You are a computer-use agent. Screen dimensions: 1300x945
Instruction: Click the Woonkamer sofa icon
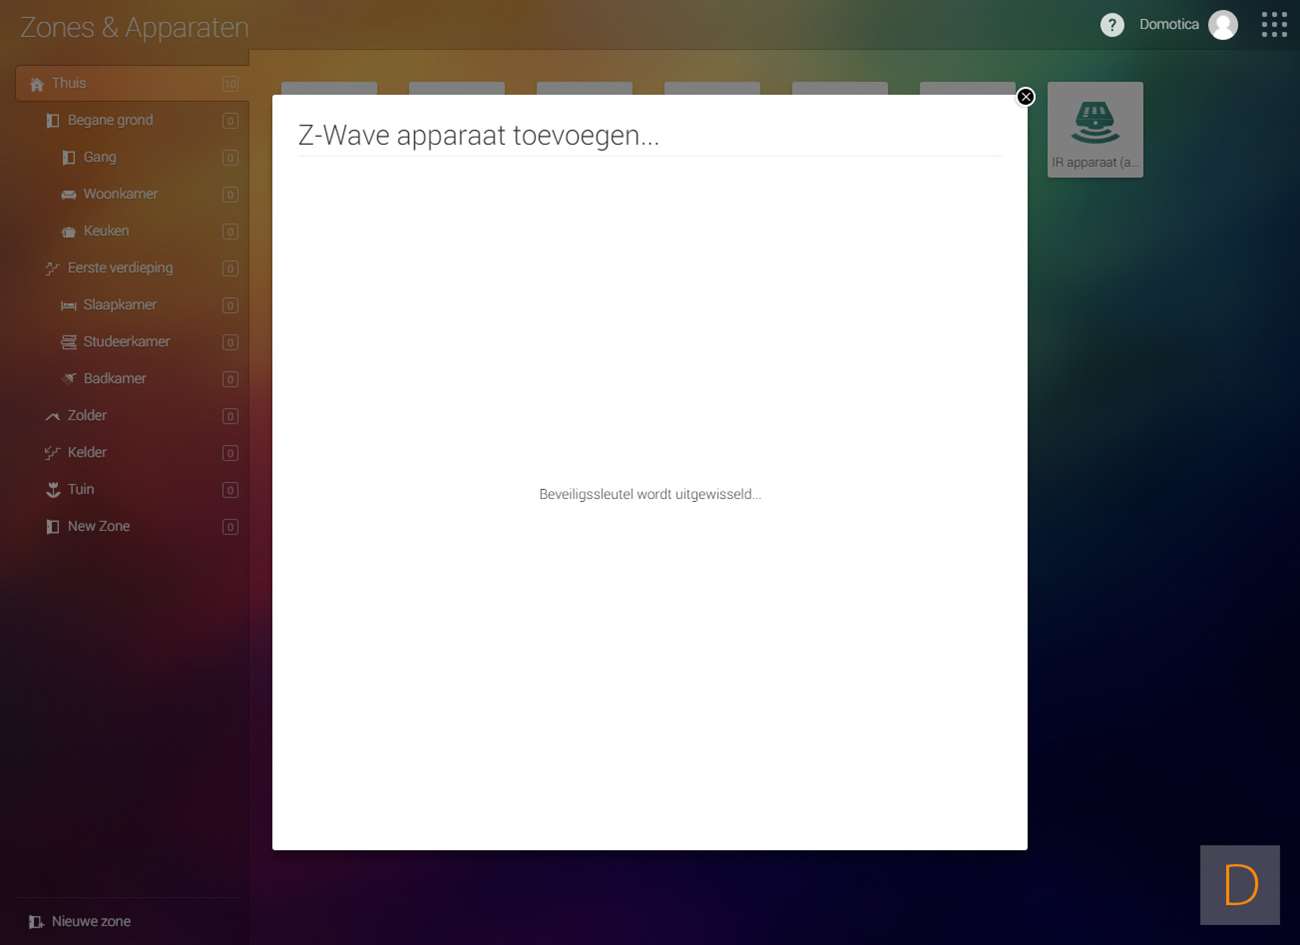click(68, 194)
